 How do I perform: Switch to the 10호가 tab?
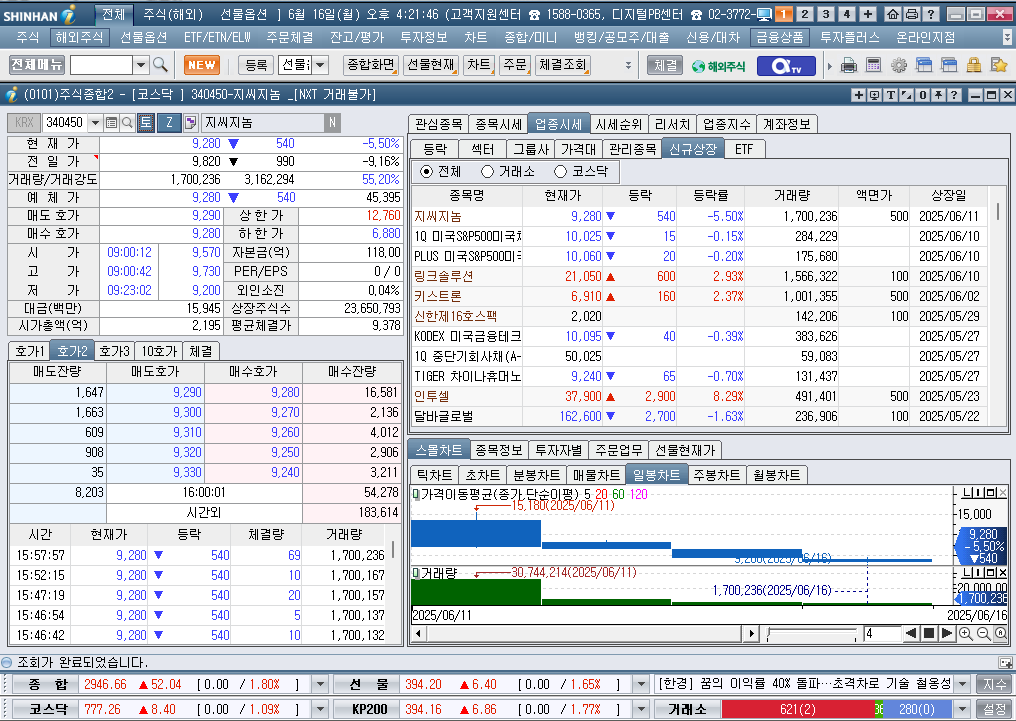tap(159, 351)
